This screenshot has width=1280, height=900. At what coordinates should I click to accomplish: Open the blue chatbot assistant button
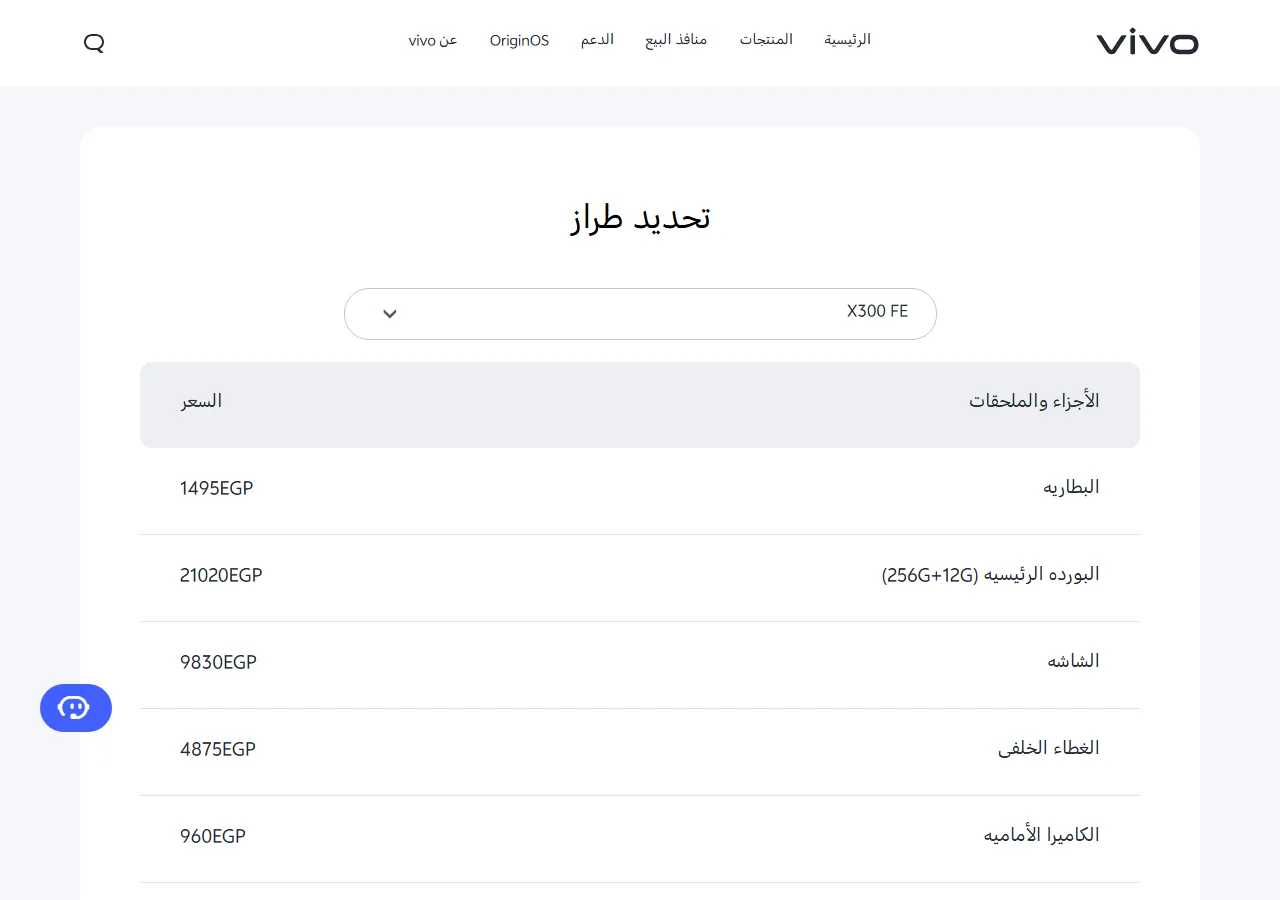(x=76, y=708)
